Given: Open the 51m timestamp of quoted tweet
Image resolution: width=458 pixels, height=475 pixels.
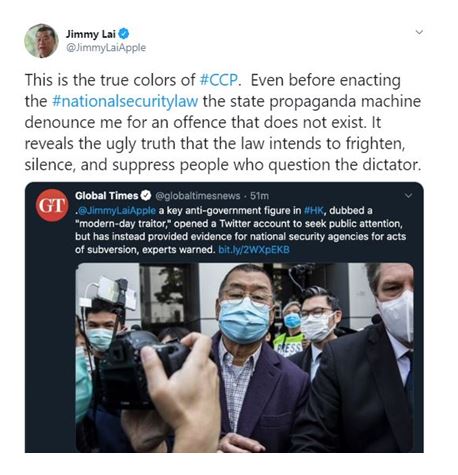Looking at the screenshot, I should pos(259,196).
